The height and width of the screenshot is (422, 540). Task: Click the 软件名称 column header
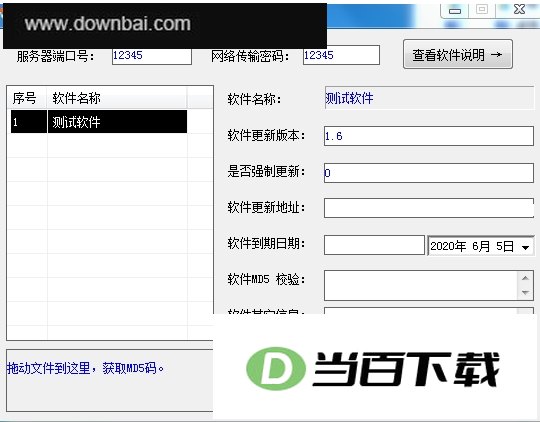pyautogui.click(x=117, y=98)
